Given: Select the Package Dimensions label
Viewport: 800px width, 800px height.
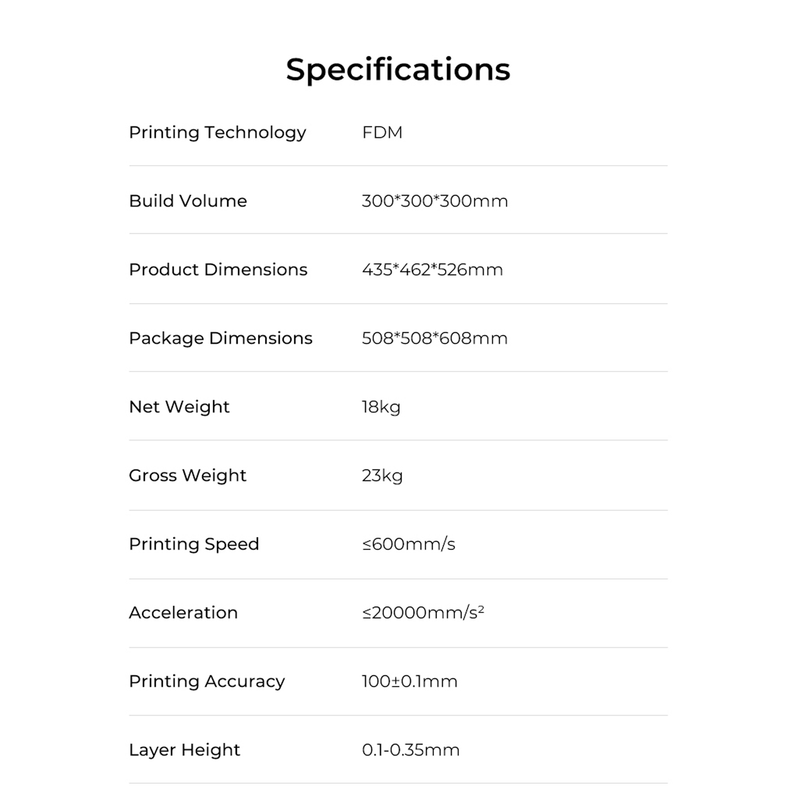Looking at the screenshot, I should coord(220,338).
